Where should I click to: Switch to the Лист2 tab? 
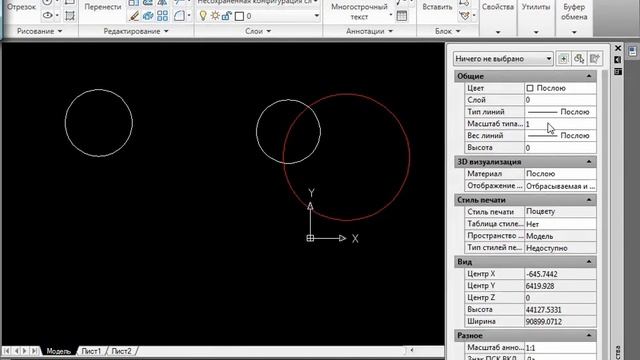(121, 351)
